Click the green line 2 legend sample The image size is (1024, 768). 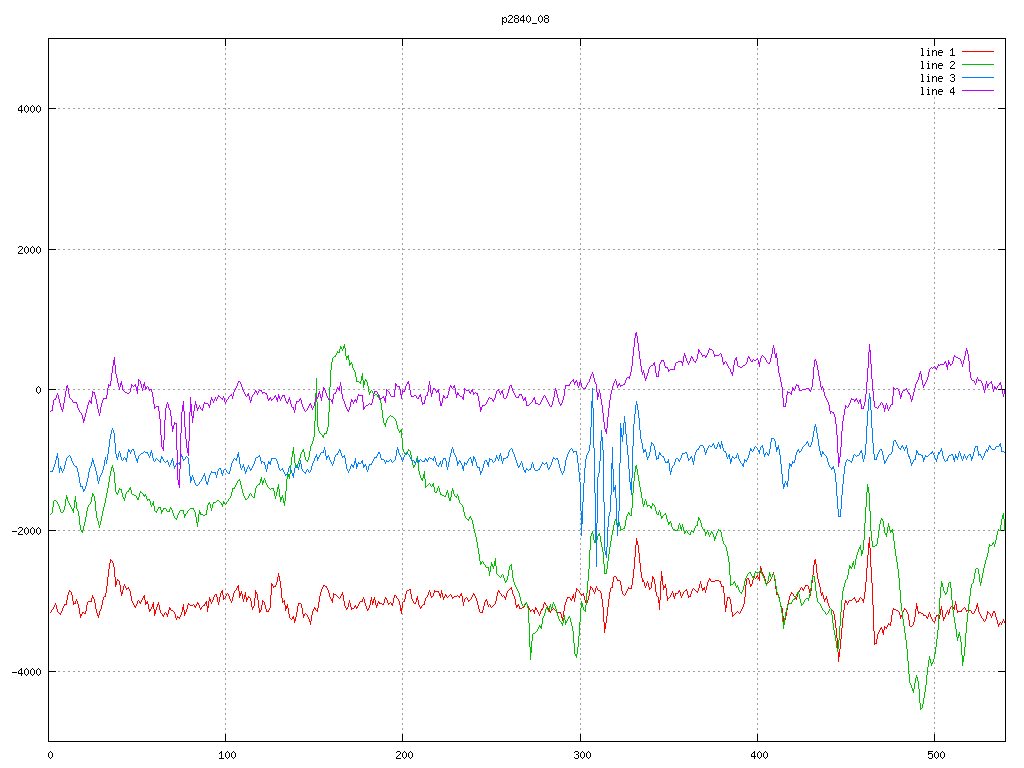click(x=978, y=65)
